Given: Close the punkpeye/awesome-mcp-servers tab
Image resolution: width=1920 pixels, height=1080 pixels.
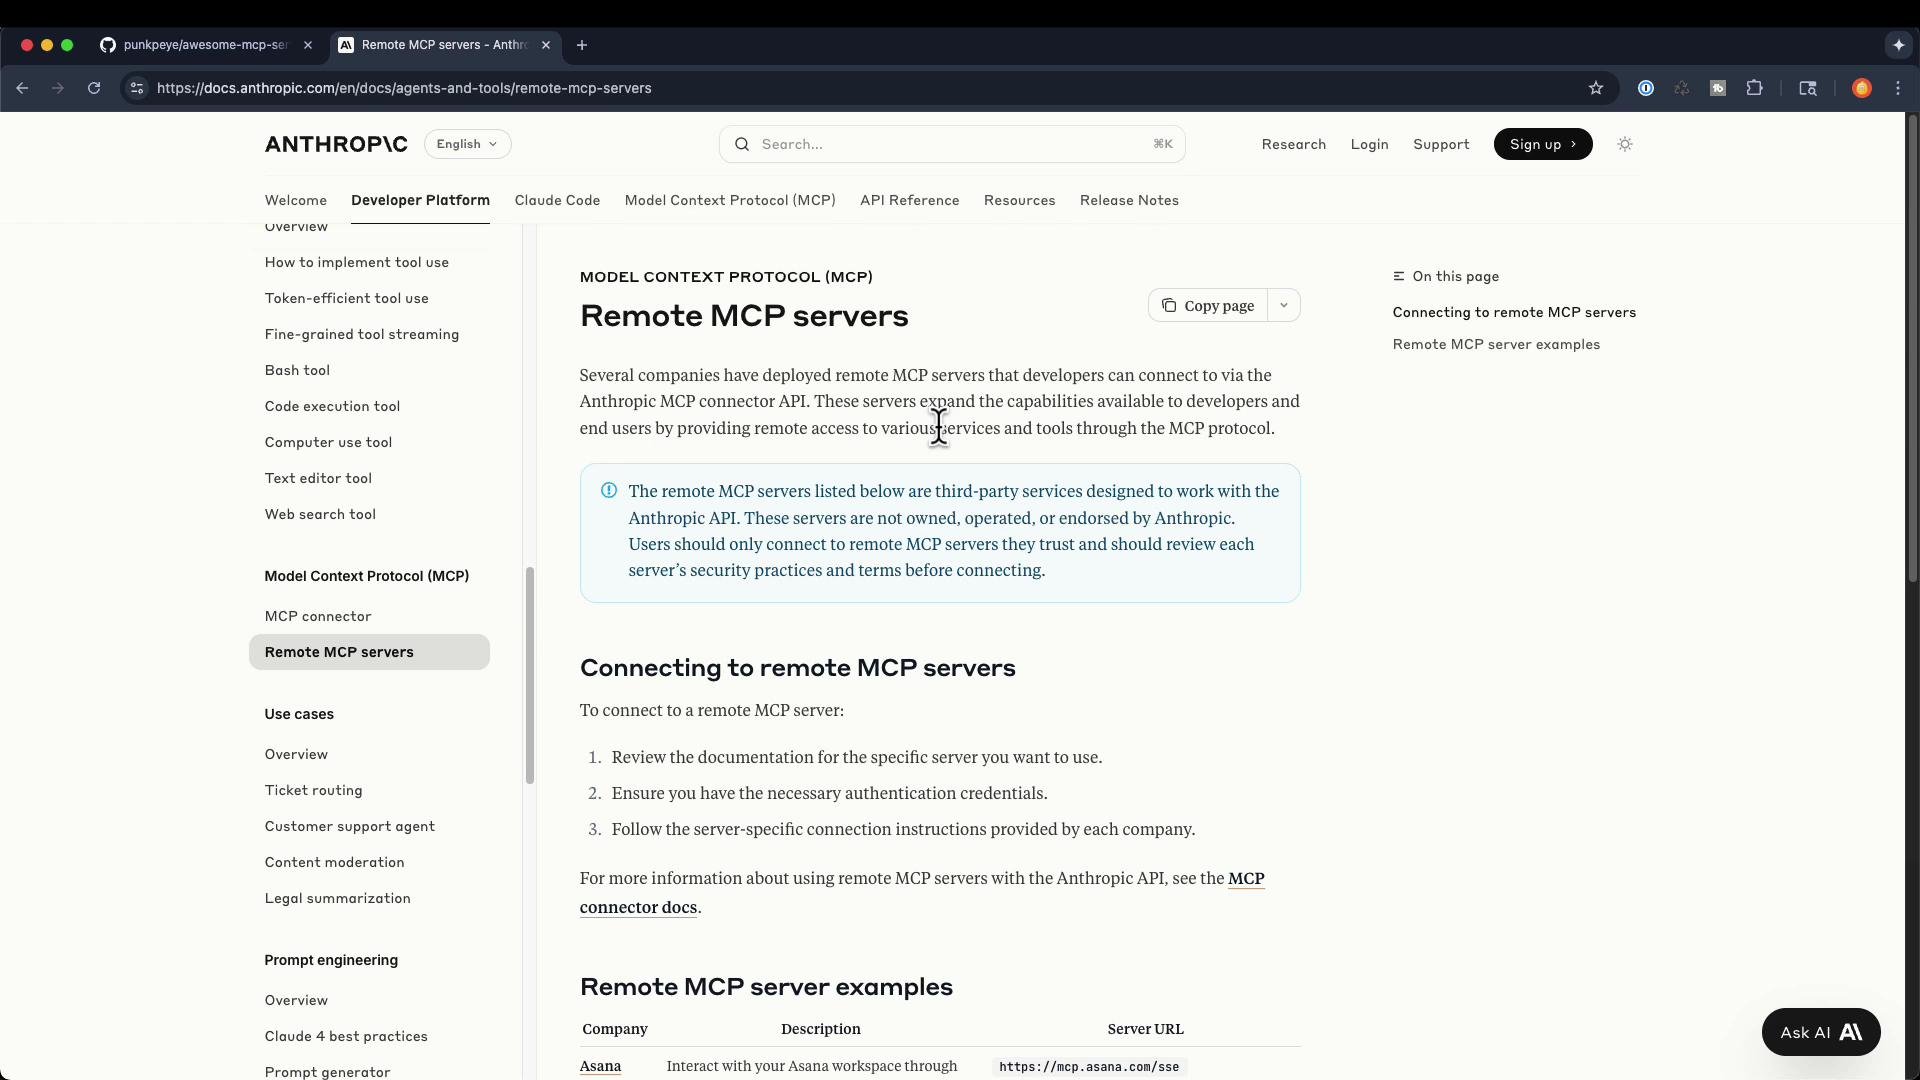Looking at the screenshot, I should pos(308,45).
